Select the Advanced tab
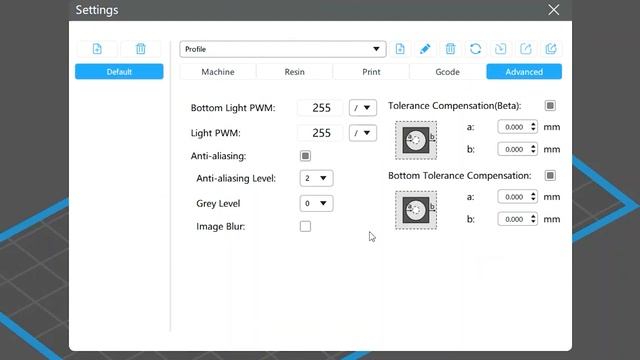The width and height of the screenshot is (640, 360). (524, 72)
